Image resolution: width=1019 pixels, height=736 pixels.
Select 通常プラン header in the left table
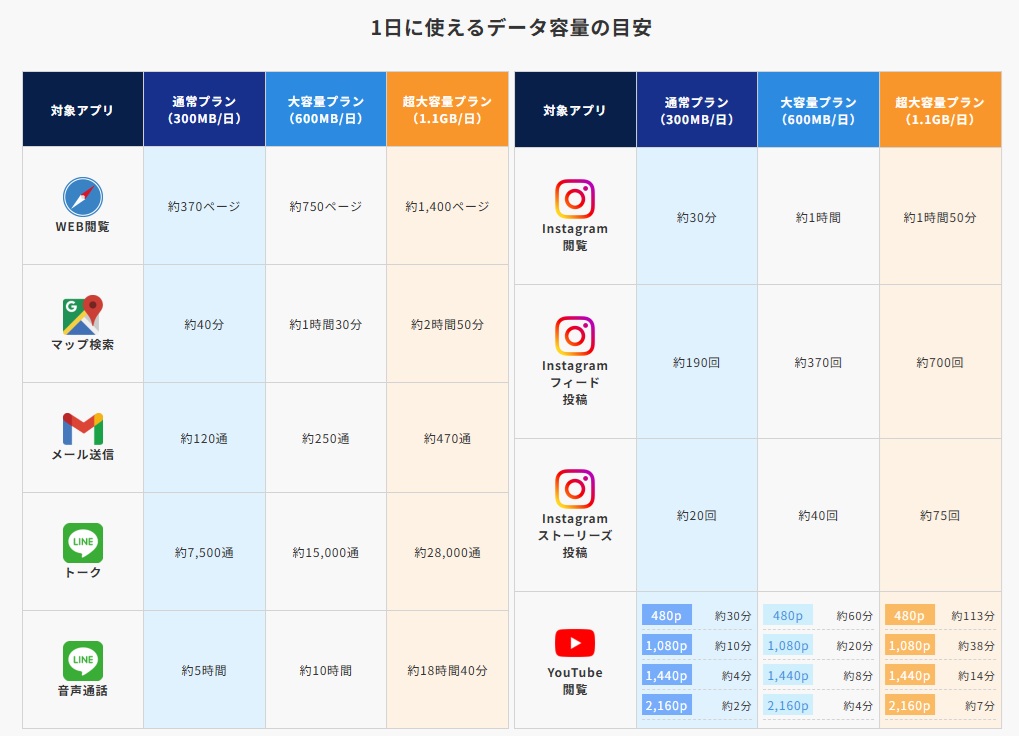[x=204, y=110]
